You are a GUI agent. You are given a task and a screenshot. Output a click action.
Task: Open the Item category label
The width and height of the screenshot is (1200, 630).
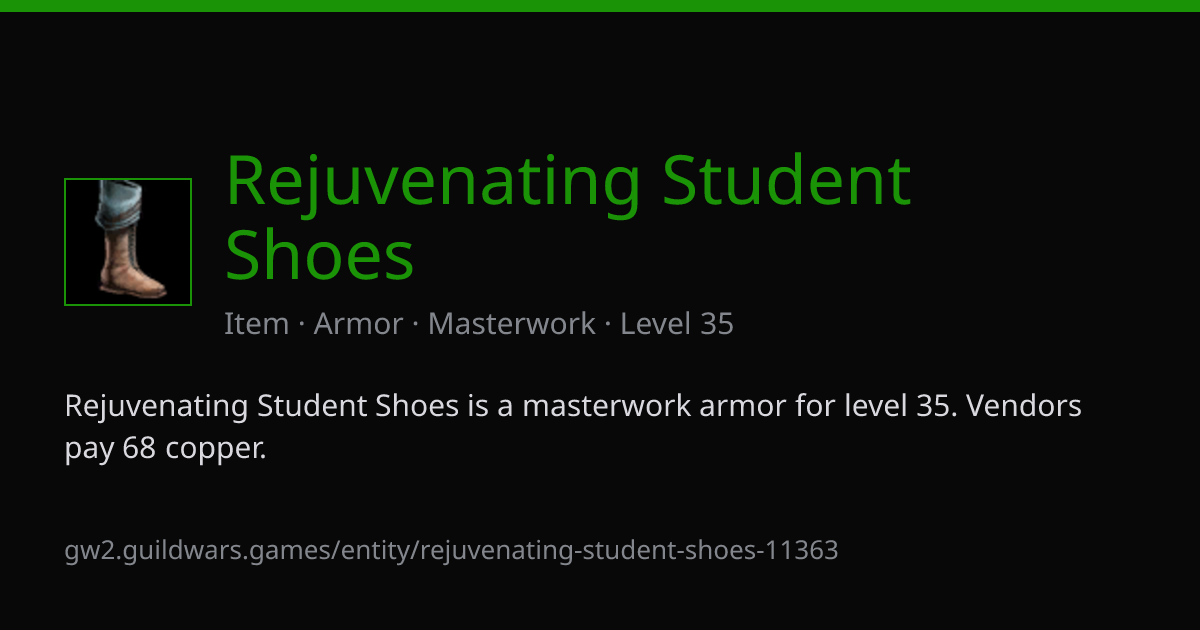256,324
